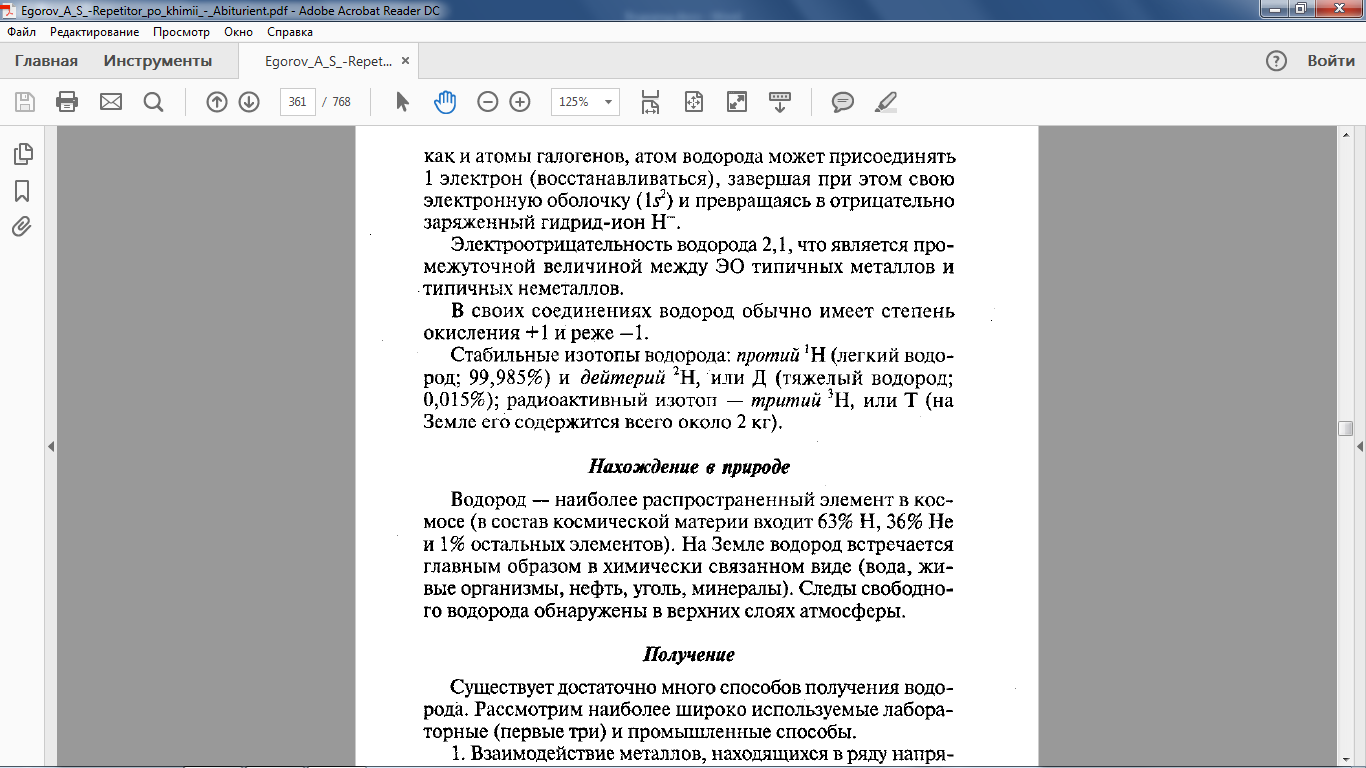
Task: Open Page Thumbnails side panel
Action: [22, 154]
